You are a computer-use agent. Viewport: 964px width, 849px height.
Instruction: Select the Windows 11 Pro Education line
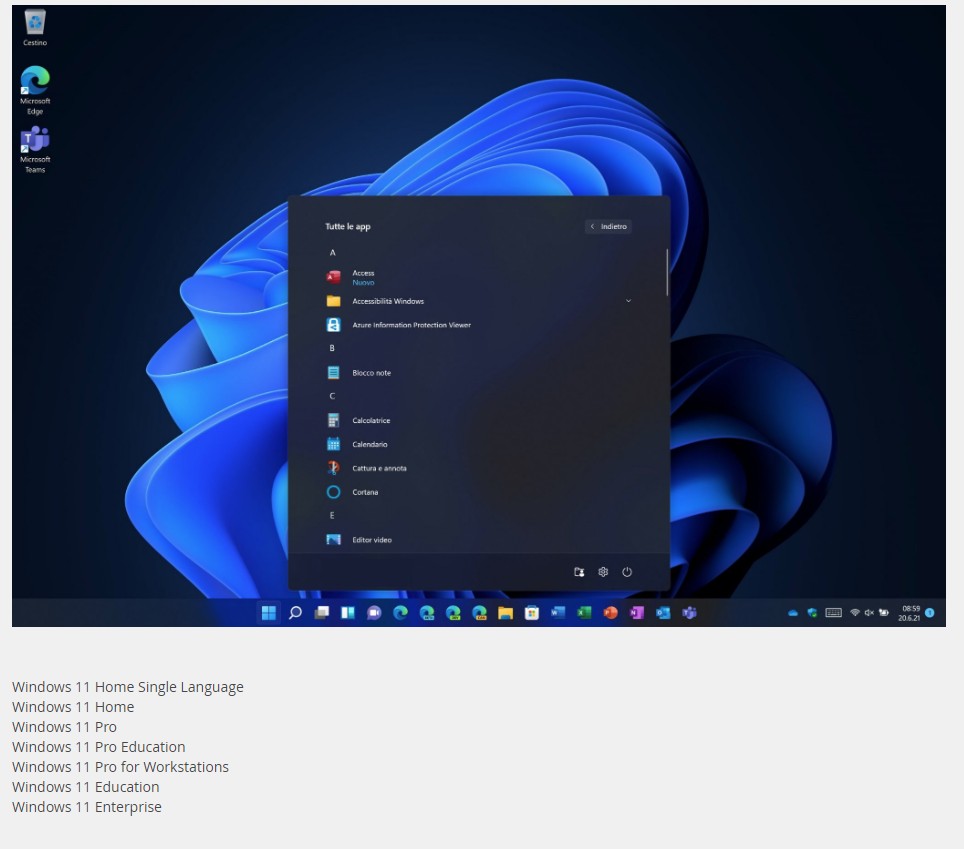[99, 747]
